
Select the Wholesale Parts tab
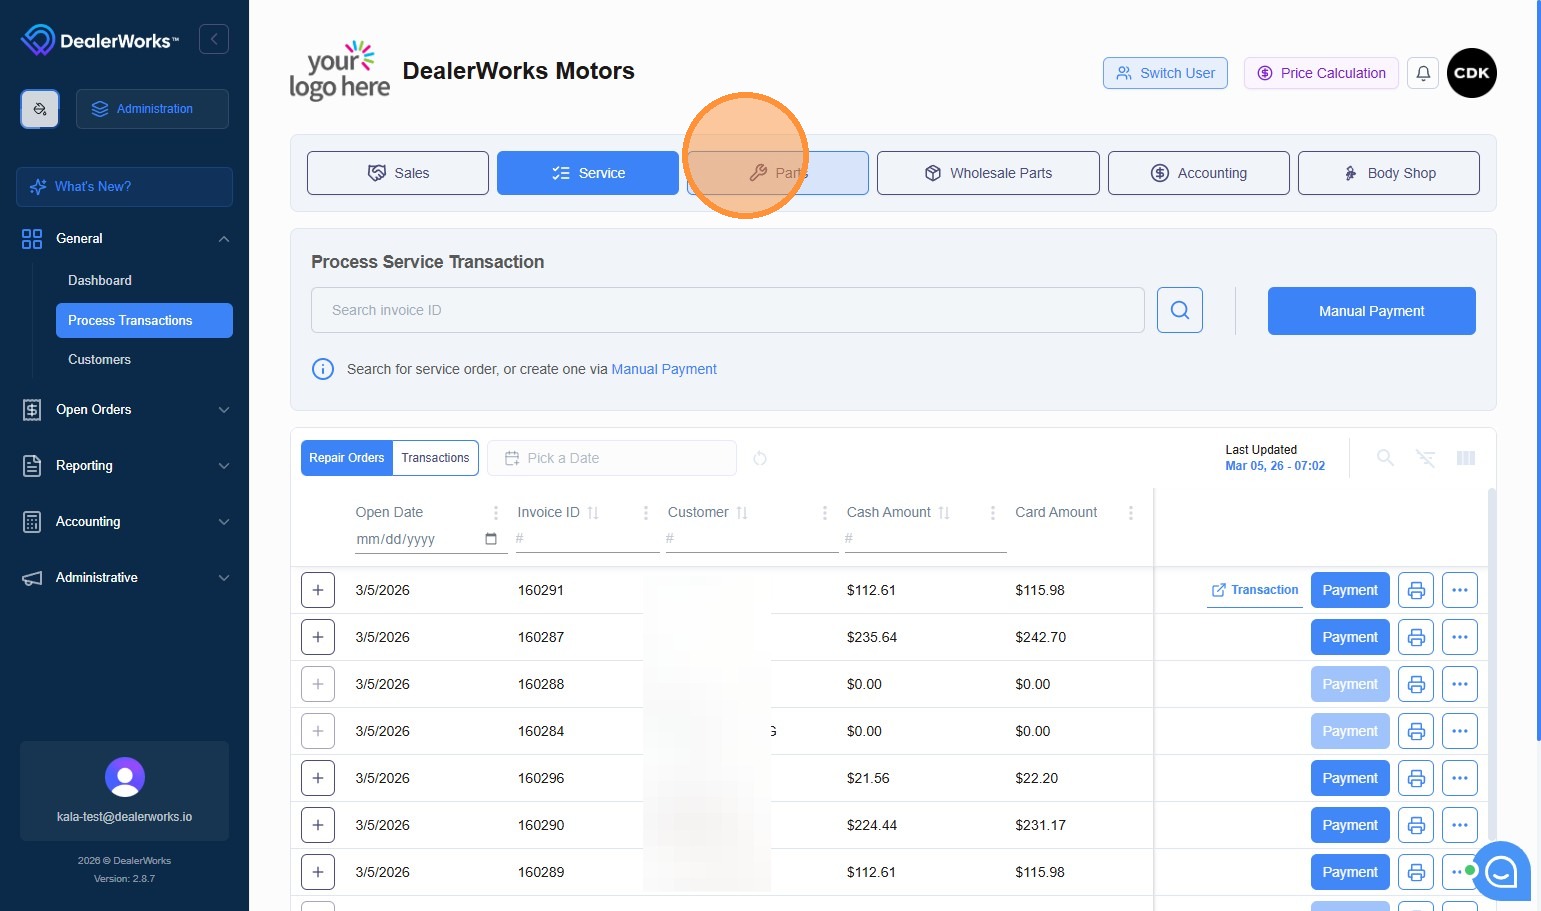(988, 173)
